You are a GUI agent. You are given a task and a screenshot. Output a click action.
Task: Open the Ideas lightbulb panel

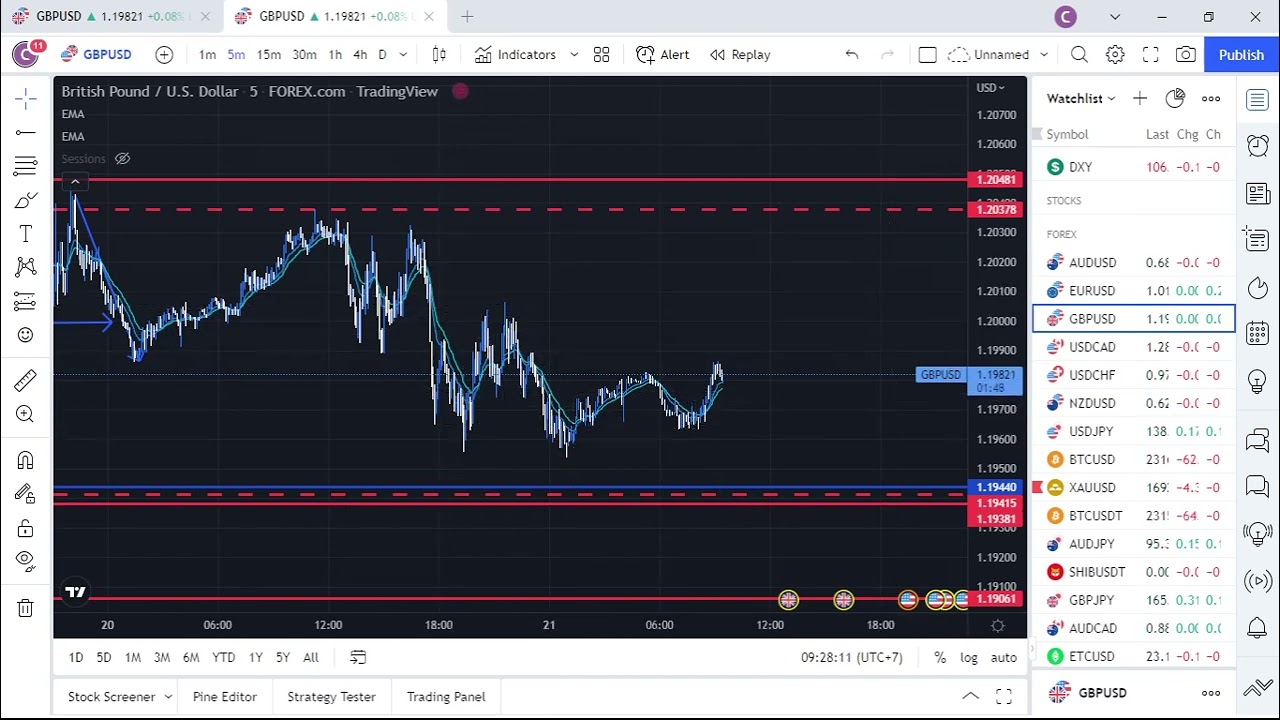(x=1258, y=382)
